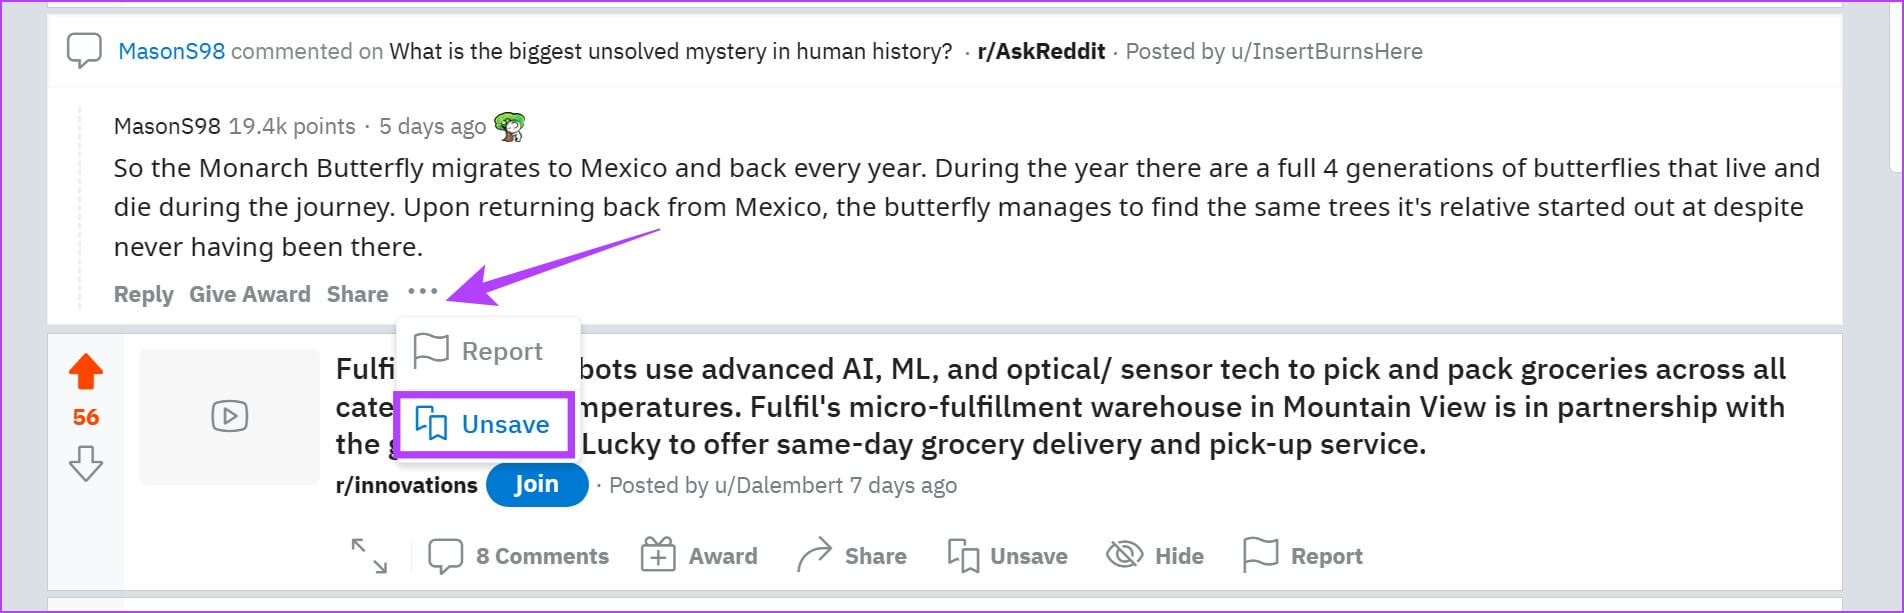Visit the r/AskReddit subreddit link
1904x613 pixels.
[1041, 51]
